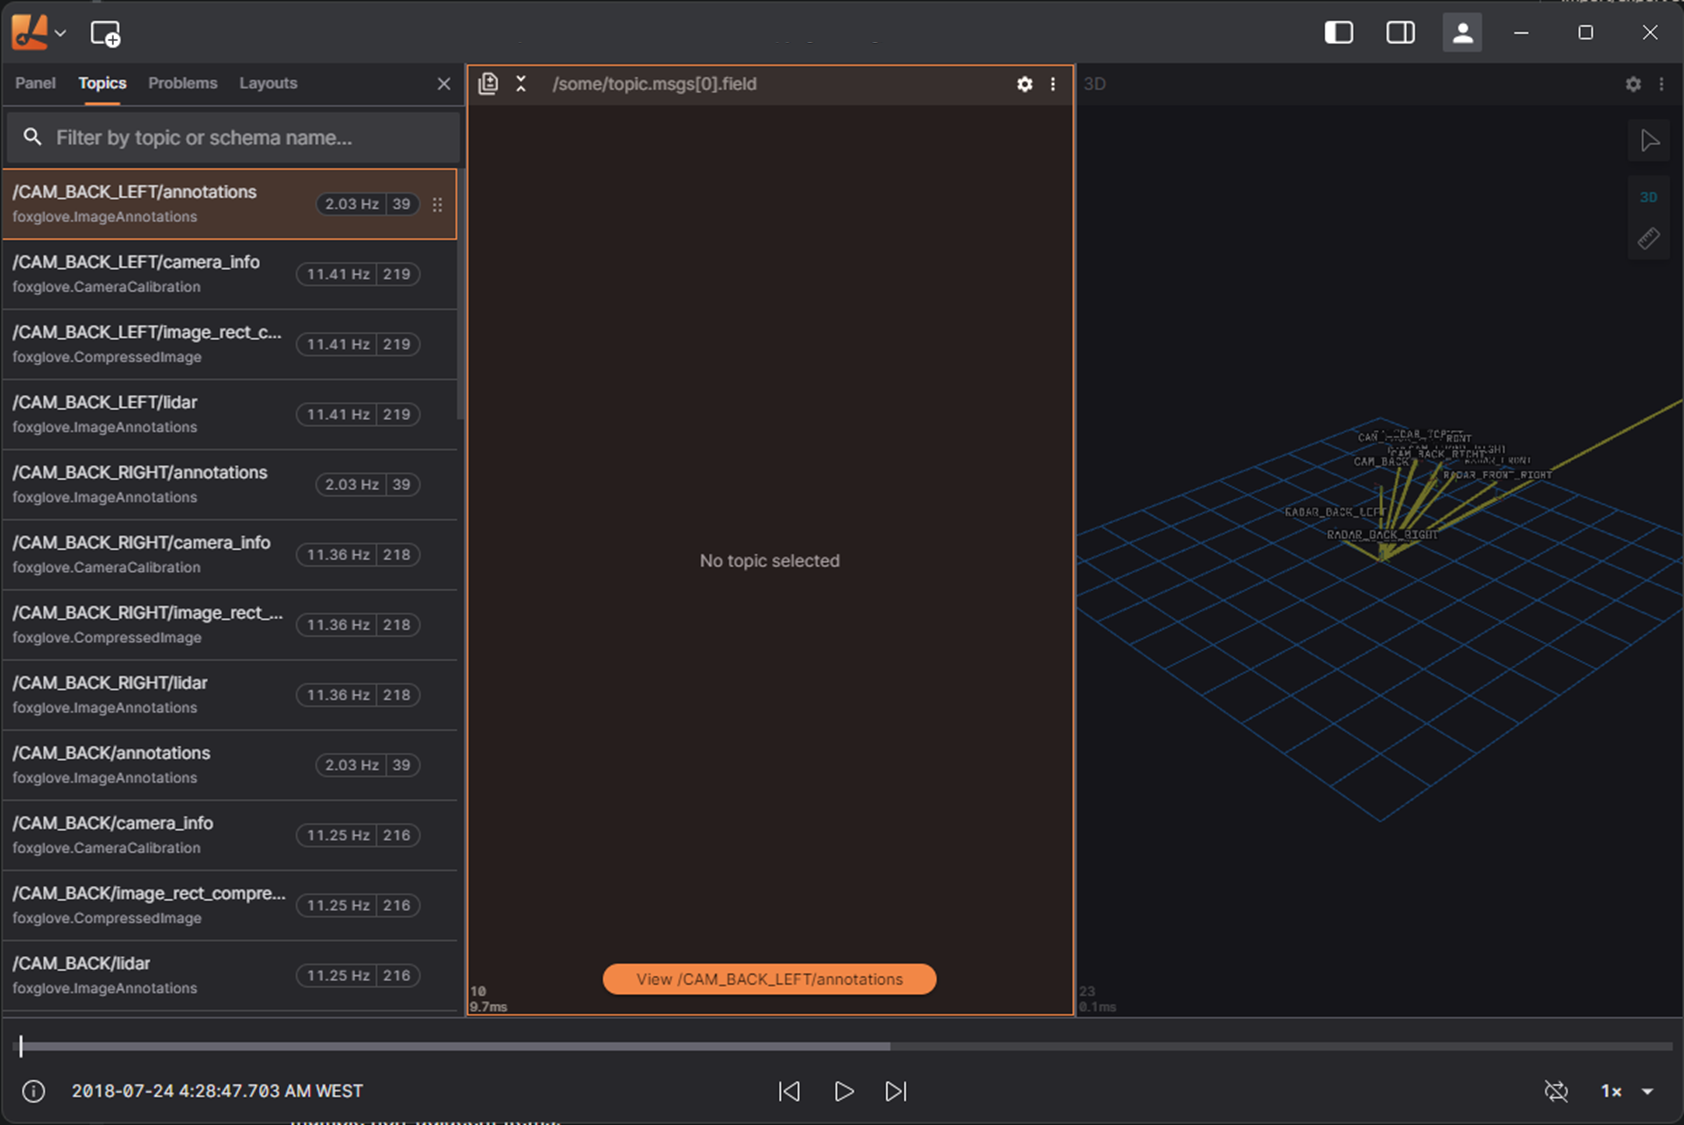Image resolution: width=1684 pixels, height=1125 pixels.
Task: Close the left sidebar with X
Action: [x=444, y=84]
